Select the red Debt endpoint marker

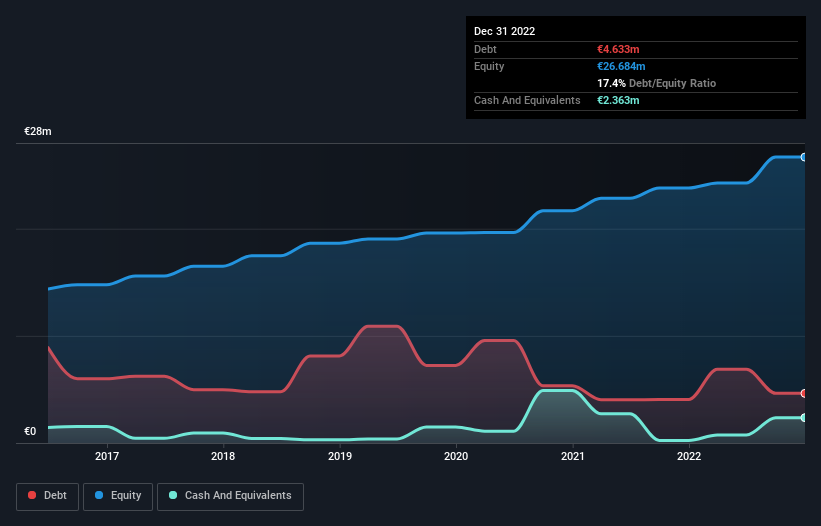(x=804, y=393)
